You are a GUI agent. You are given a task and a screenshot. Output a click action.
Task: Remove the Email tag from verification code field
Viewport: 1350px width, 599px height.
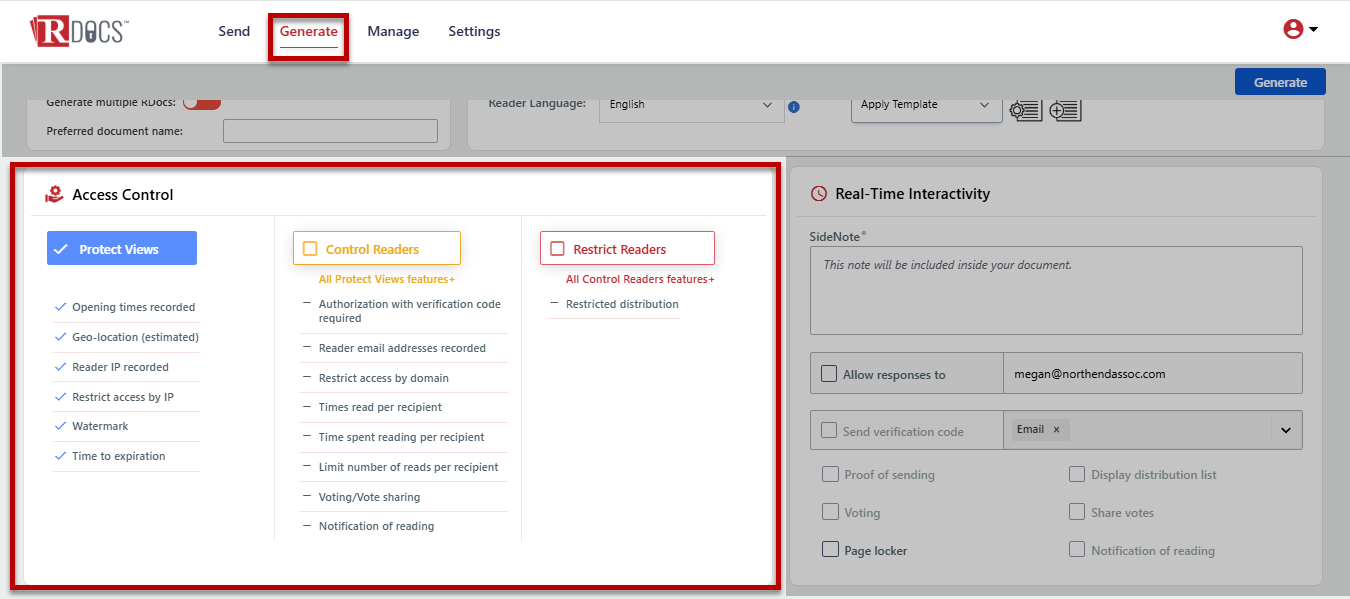(x=1056, y=430)
